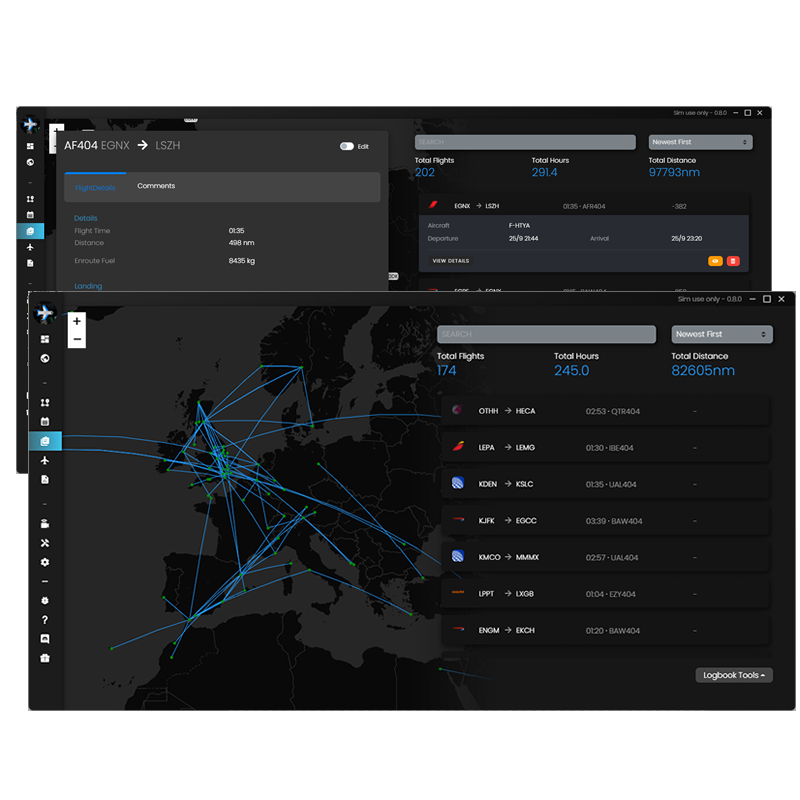Image resolution: width=800 pixels, height=800 pixels.
Task: Open the wrench and screwdriver tools sidebar icon
Action: pyautogui.click(x=45, y=543)
